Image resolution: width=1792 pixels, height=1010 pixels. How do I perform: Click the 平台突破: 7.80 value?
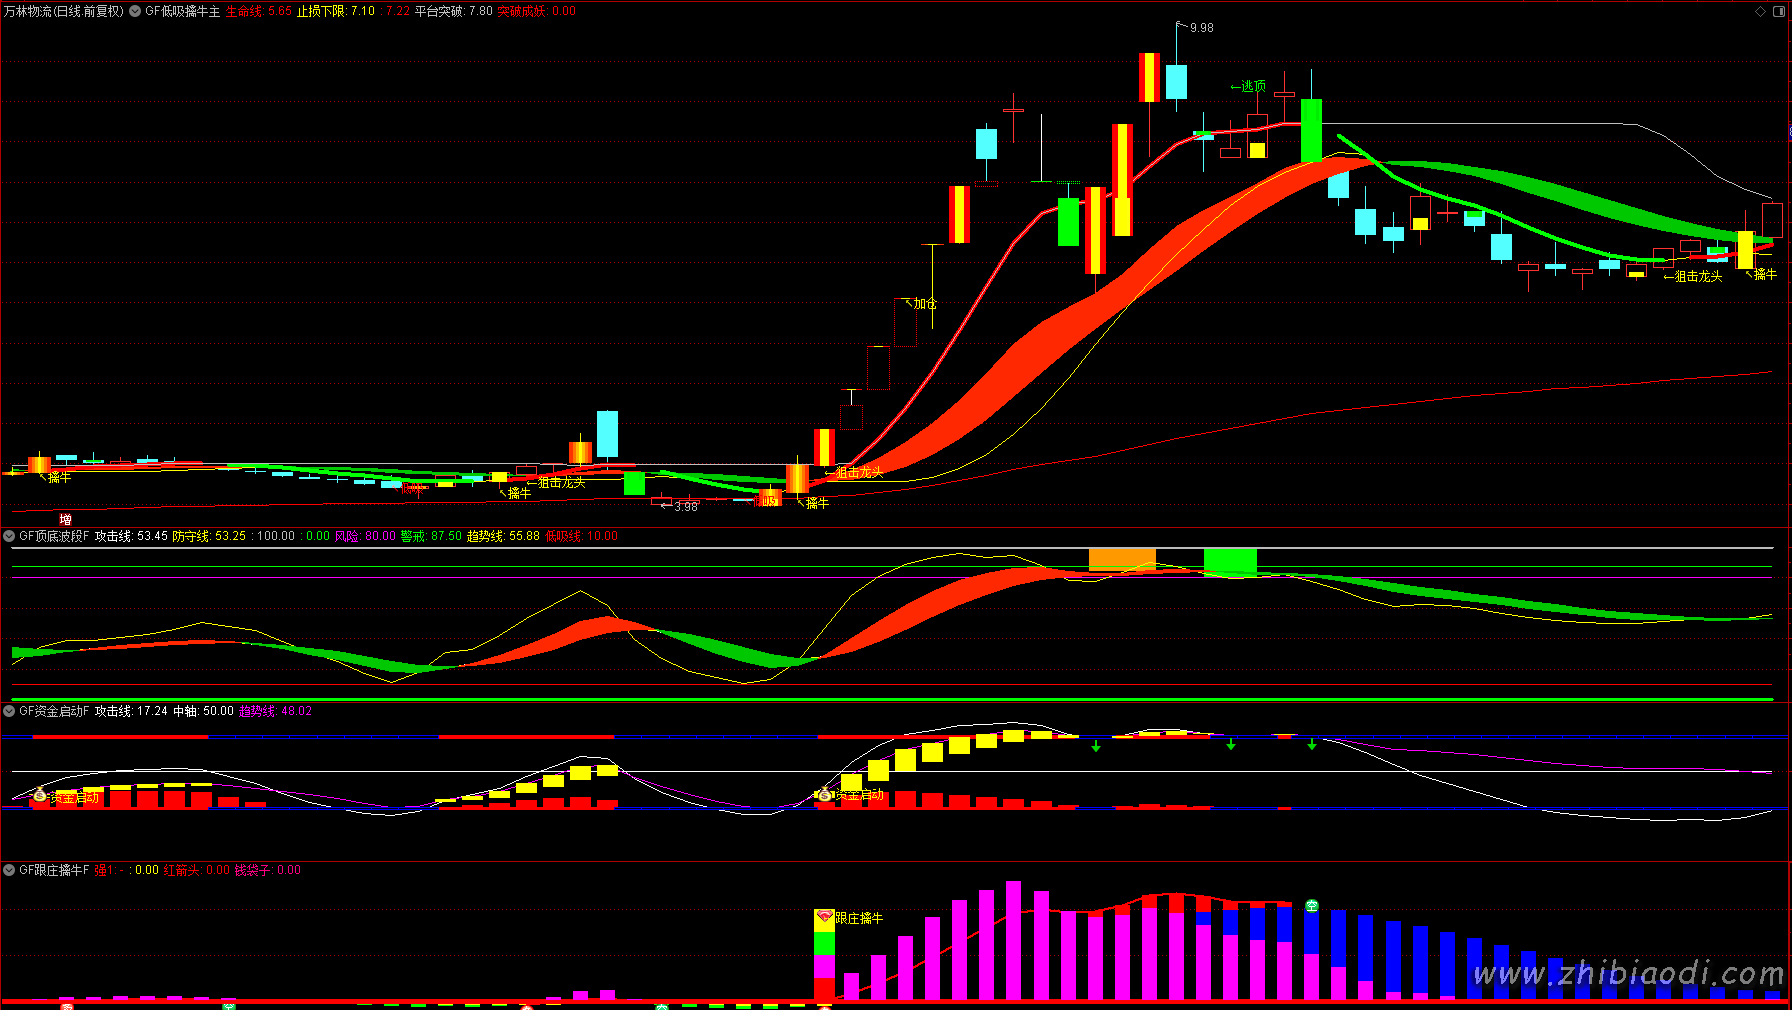click(x=454, y=11)
